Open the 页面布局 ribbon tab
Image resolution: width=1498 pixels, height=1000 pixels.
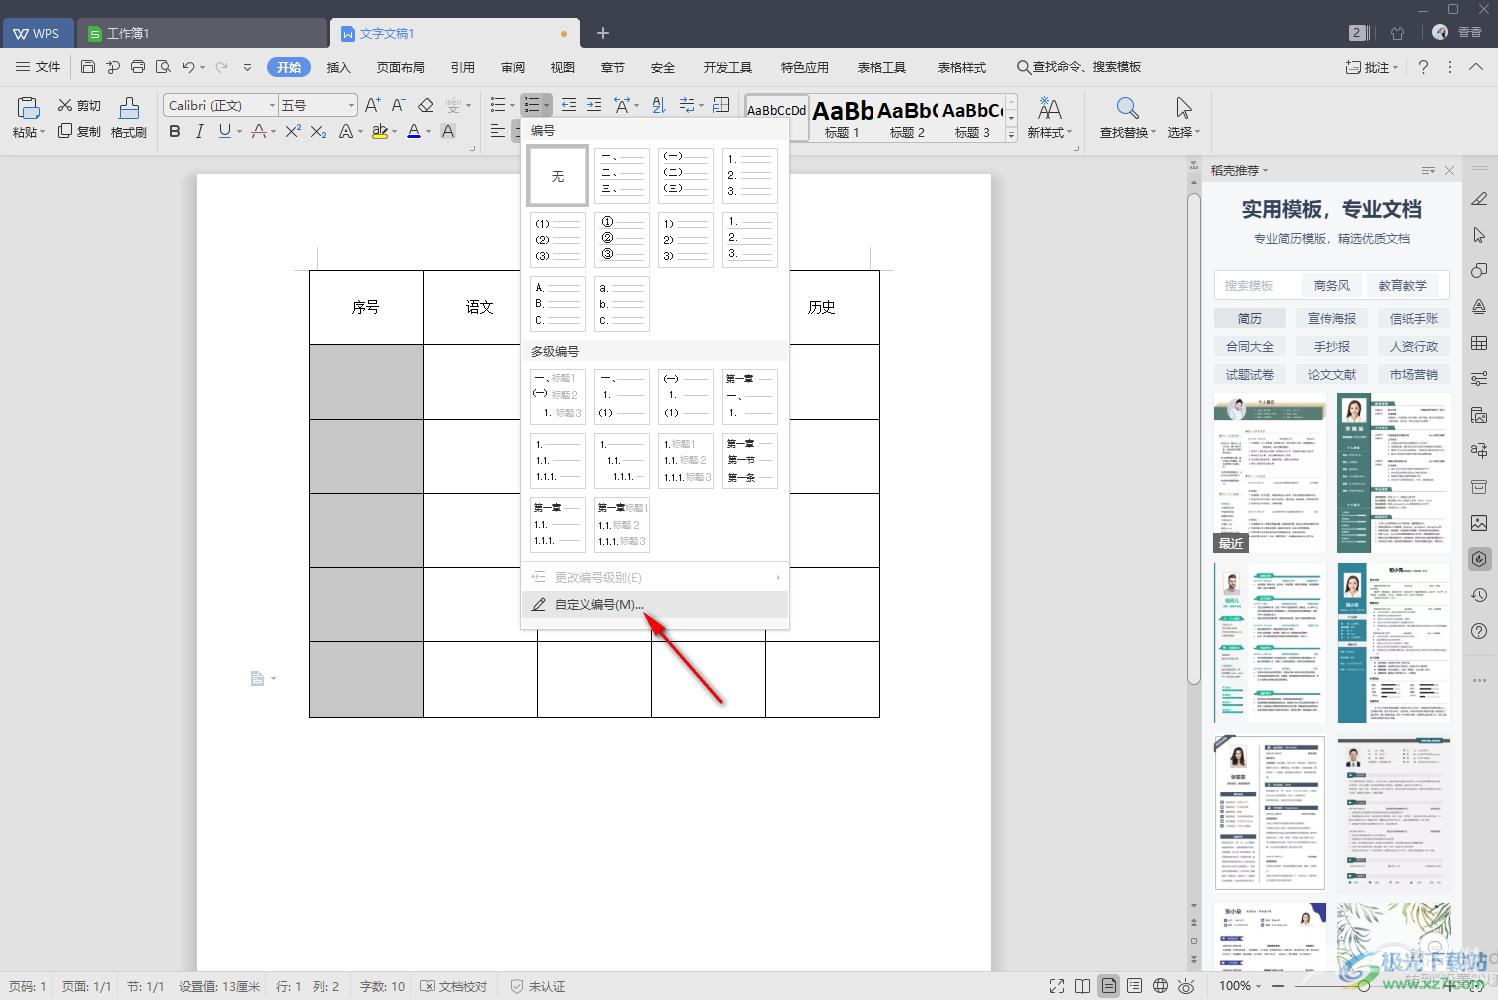point(401,67)
